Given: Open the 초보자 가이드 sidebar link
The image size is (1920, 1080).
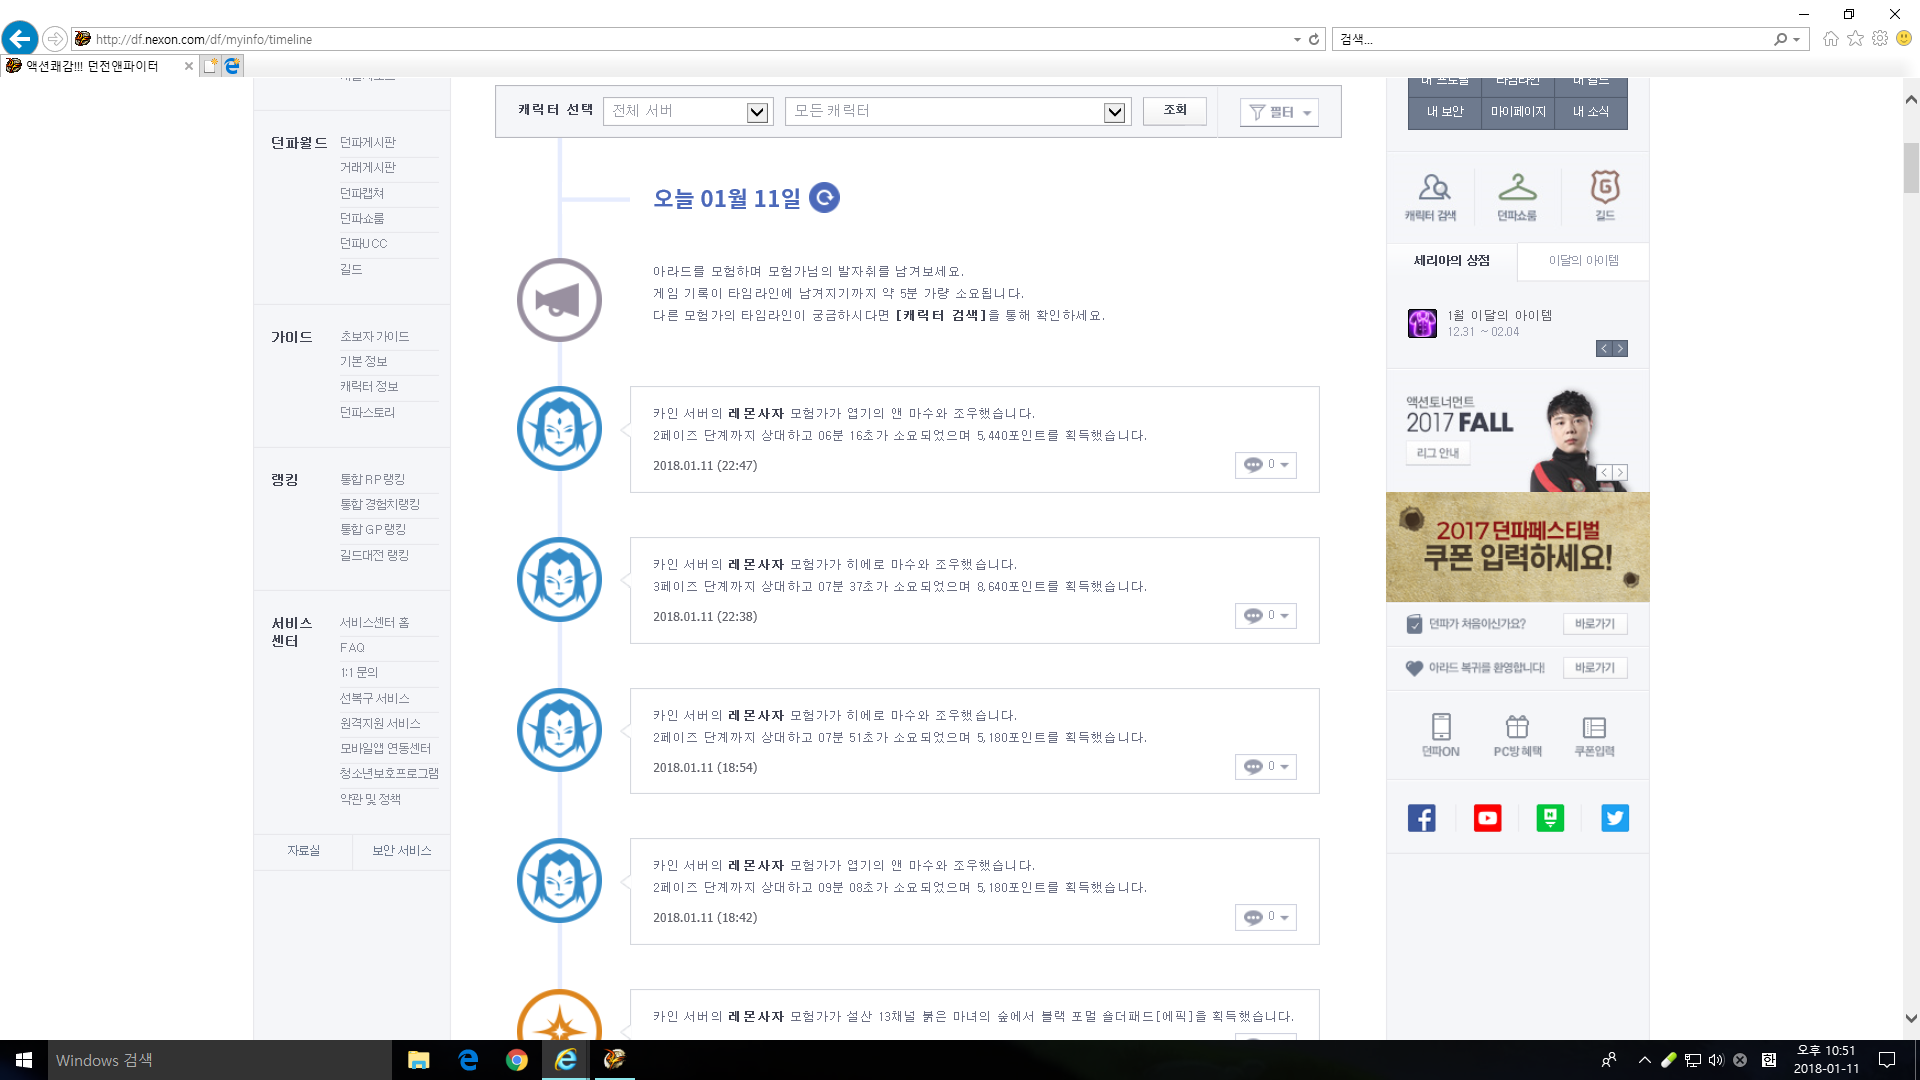Looking at the screenshot, I should (x=374, y=337).
